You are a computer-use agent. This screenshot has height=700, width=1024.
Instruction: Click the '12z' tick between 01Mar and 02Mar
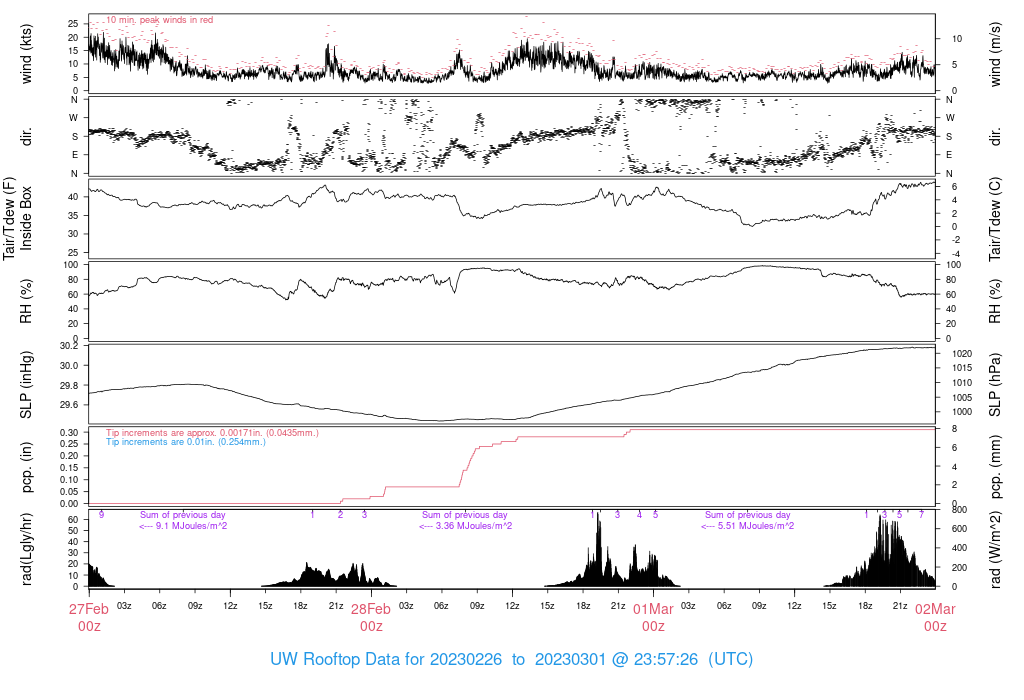point(794,606)
